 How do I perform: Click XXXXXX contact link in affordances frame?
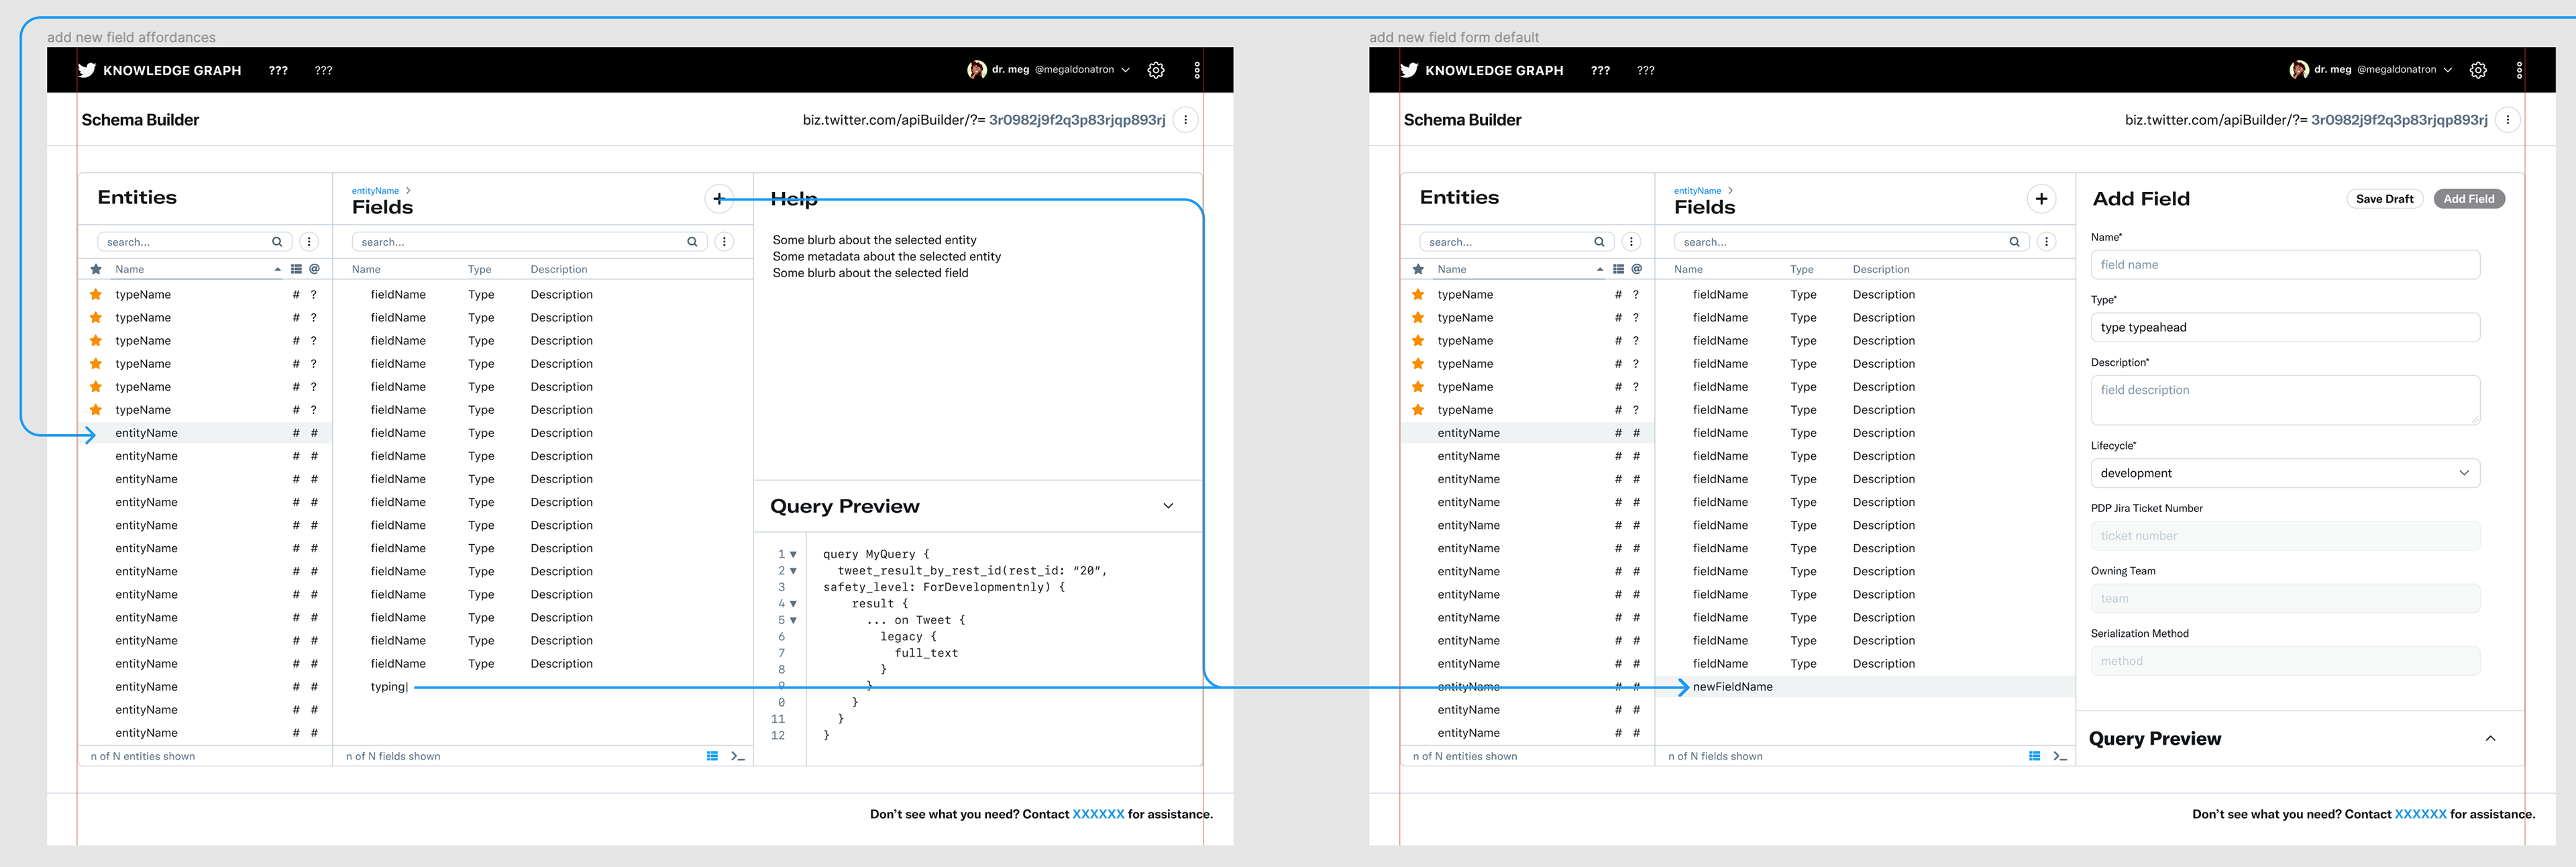point(1098,814)
